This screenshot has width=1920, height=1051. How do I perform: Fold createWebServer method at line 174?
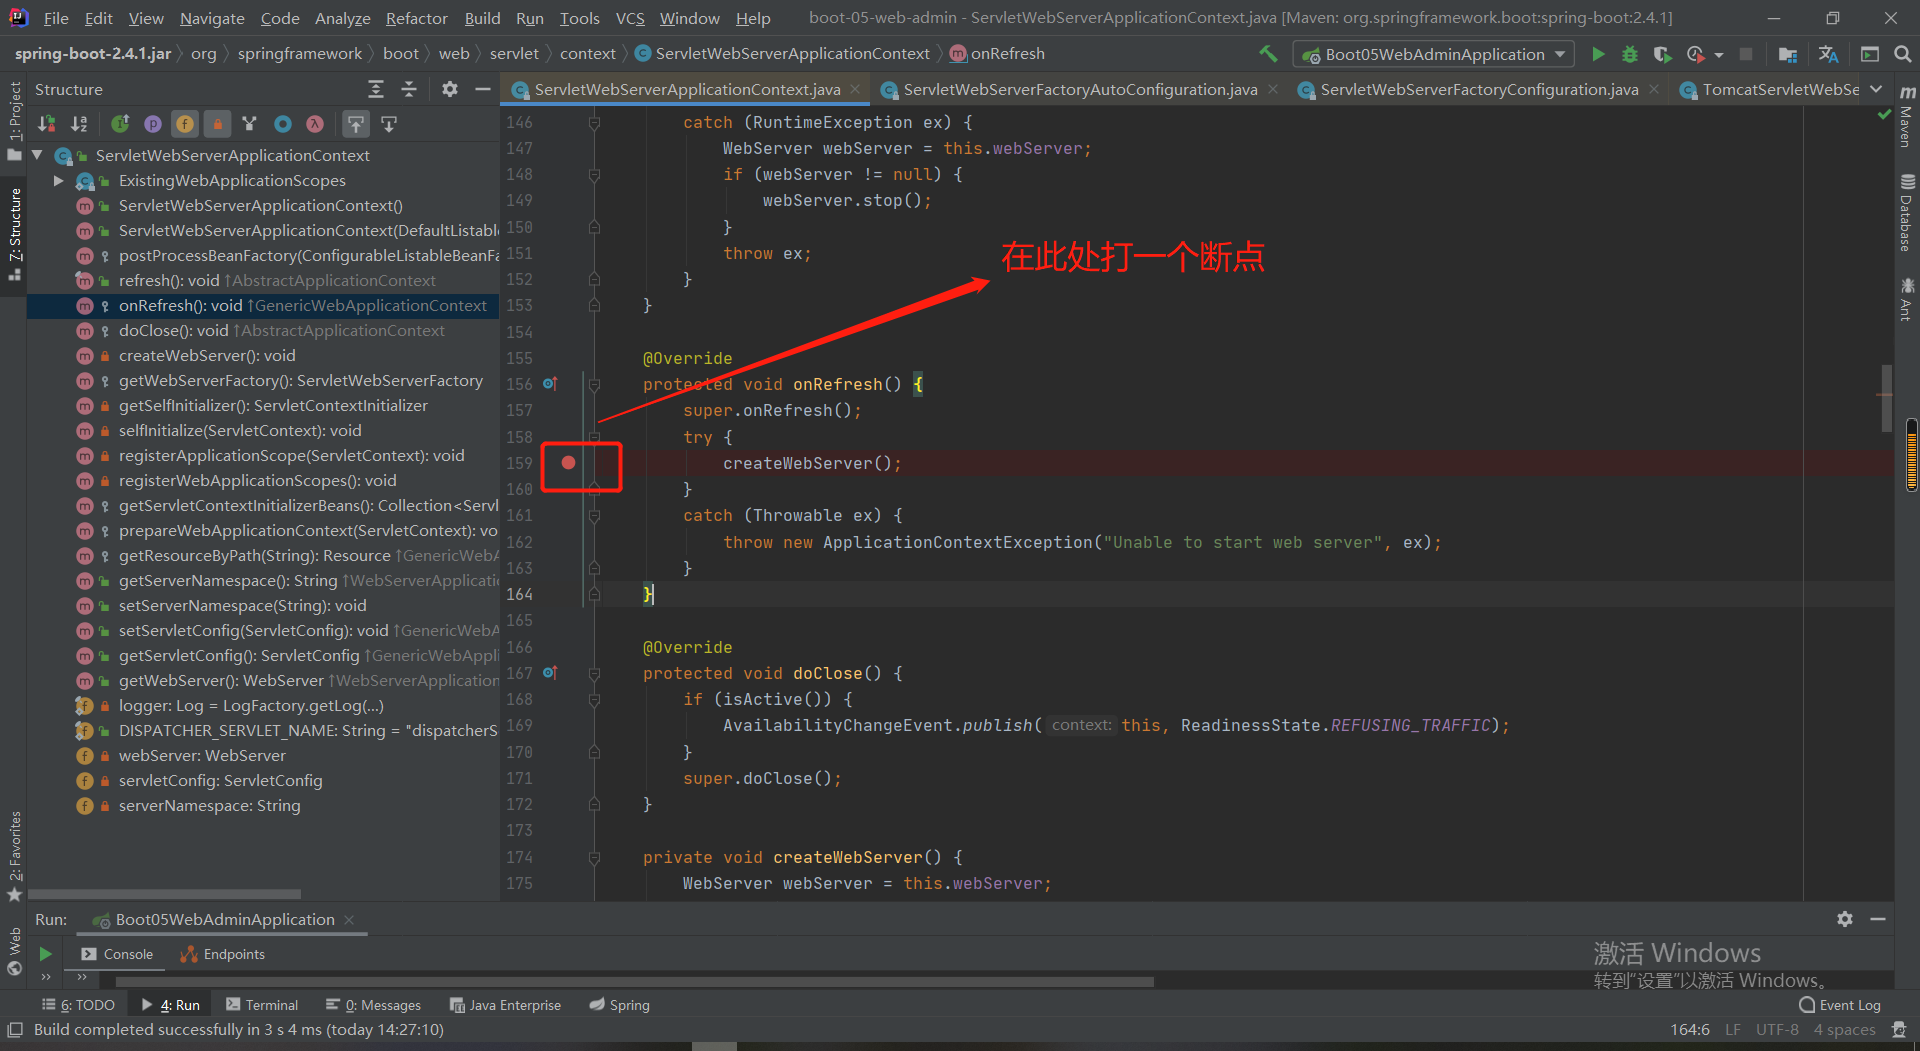[594, 857]
